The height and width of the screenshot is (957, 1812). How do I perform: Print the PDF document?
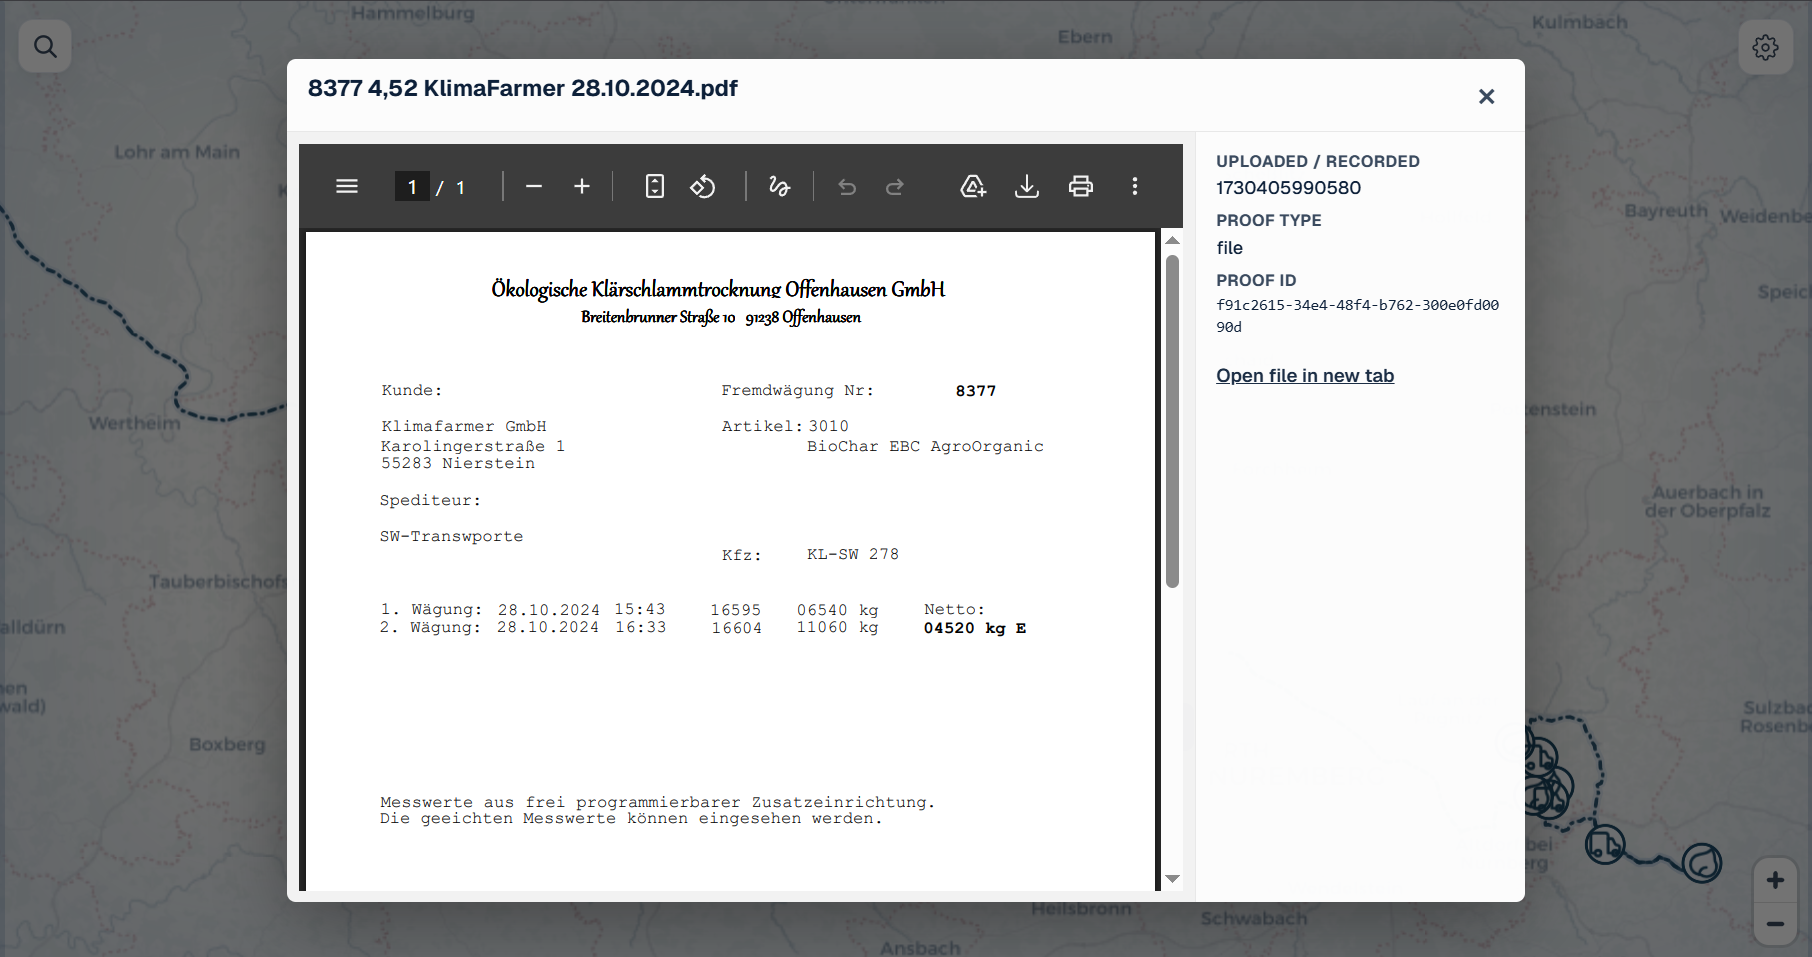click(1081, 186)
